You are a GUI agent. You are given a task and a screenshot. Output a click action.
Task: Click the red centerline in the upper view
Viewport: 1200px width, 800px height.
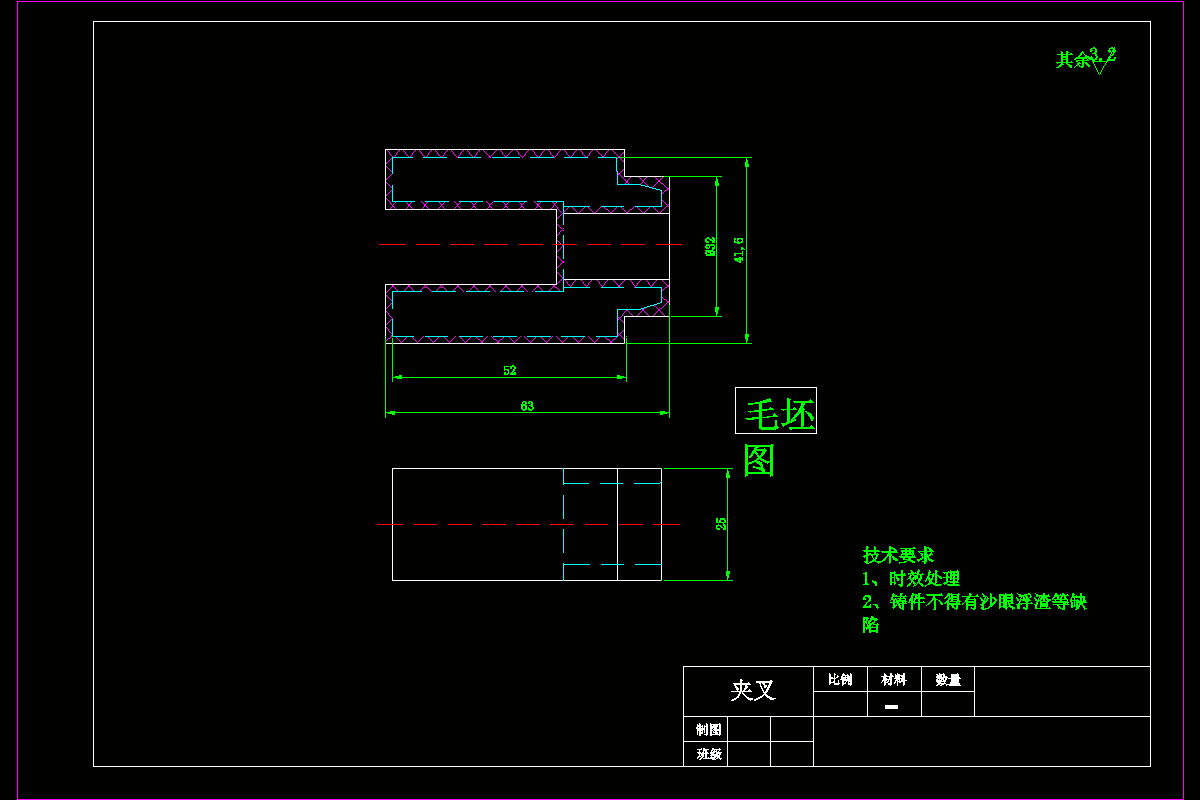(530, 244)
